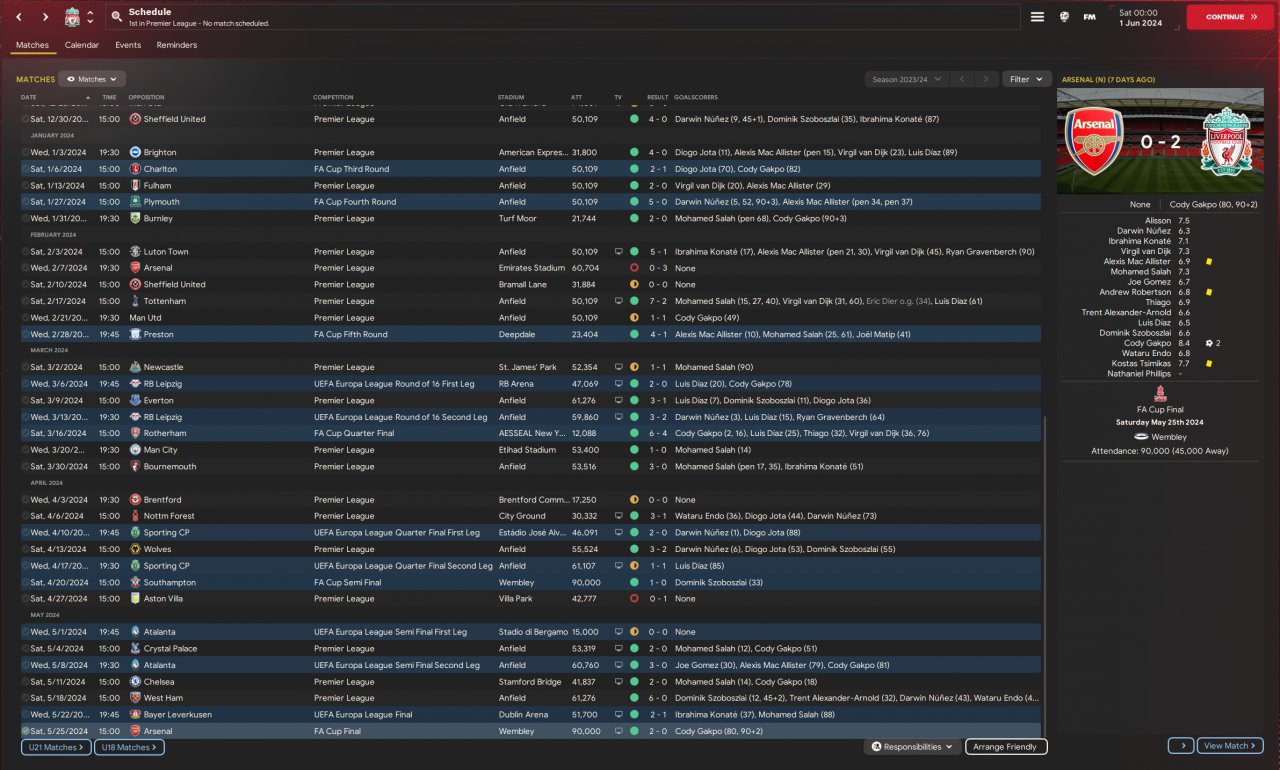Viewport: 1280px width, 770px height.
Task: Open the Season 2023/24 dropdown
Action: click(x=907, y=79)
